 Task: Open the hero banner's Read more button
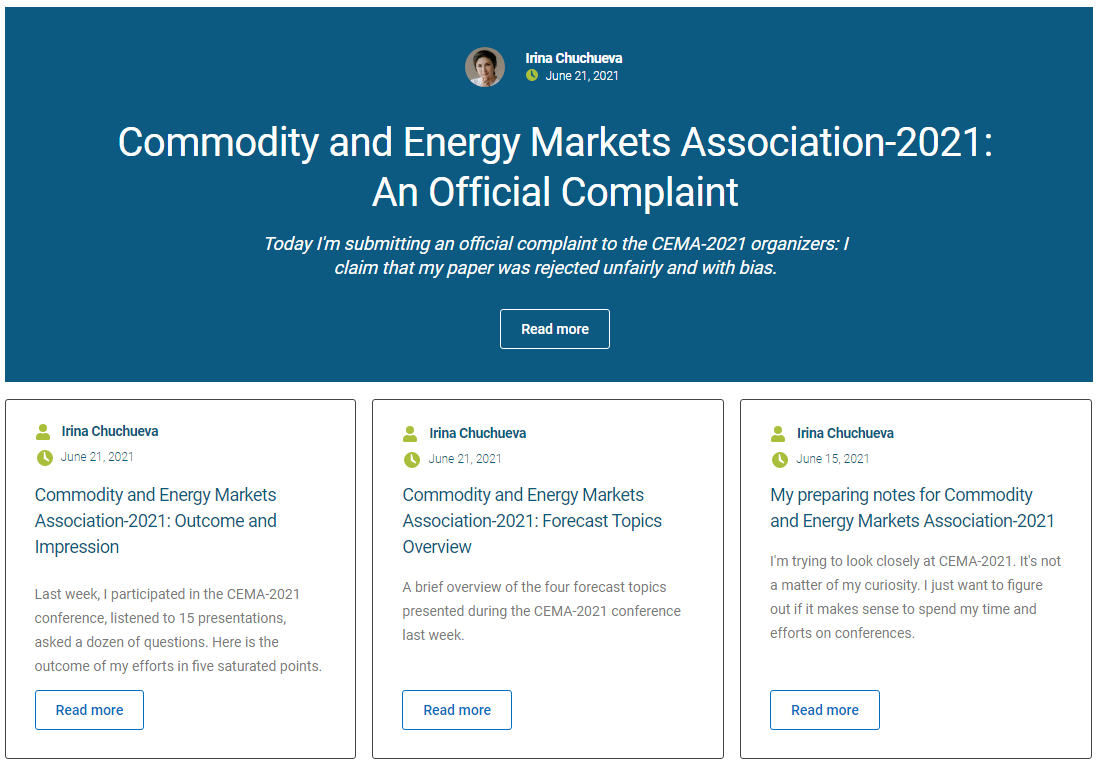tap(555, 329)
